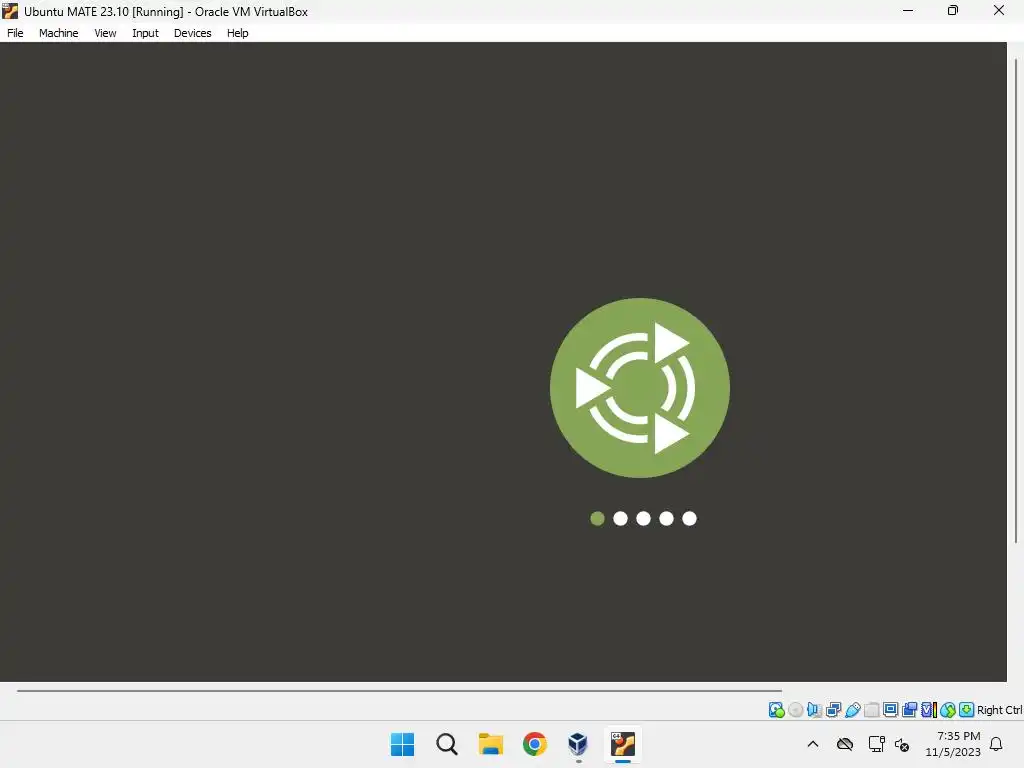
Task: Open VirtualBox Manager from the taskbar
Action: coord(579,744)
